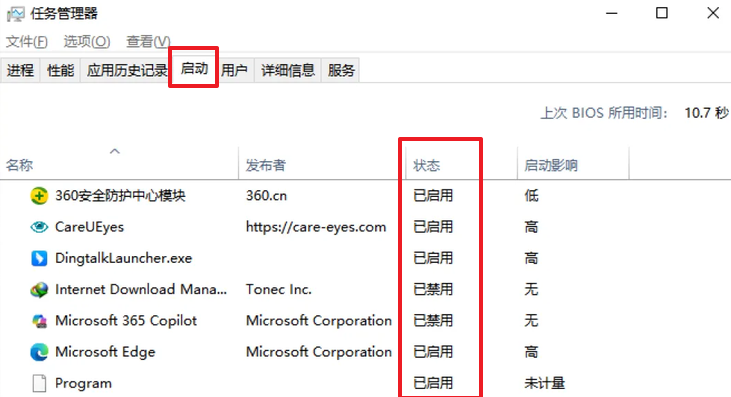Image resolution: width=731 pixels, height=397 pixels.
Task: Click the 10.7 秒 BIOS time value
Action: click(706, 113)
